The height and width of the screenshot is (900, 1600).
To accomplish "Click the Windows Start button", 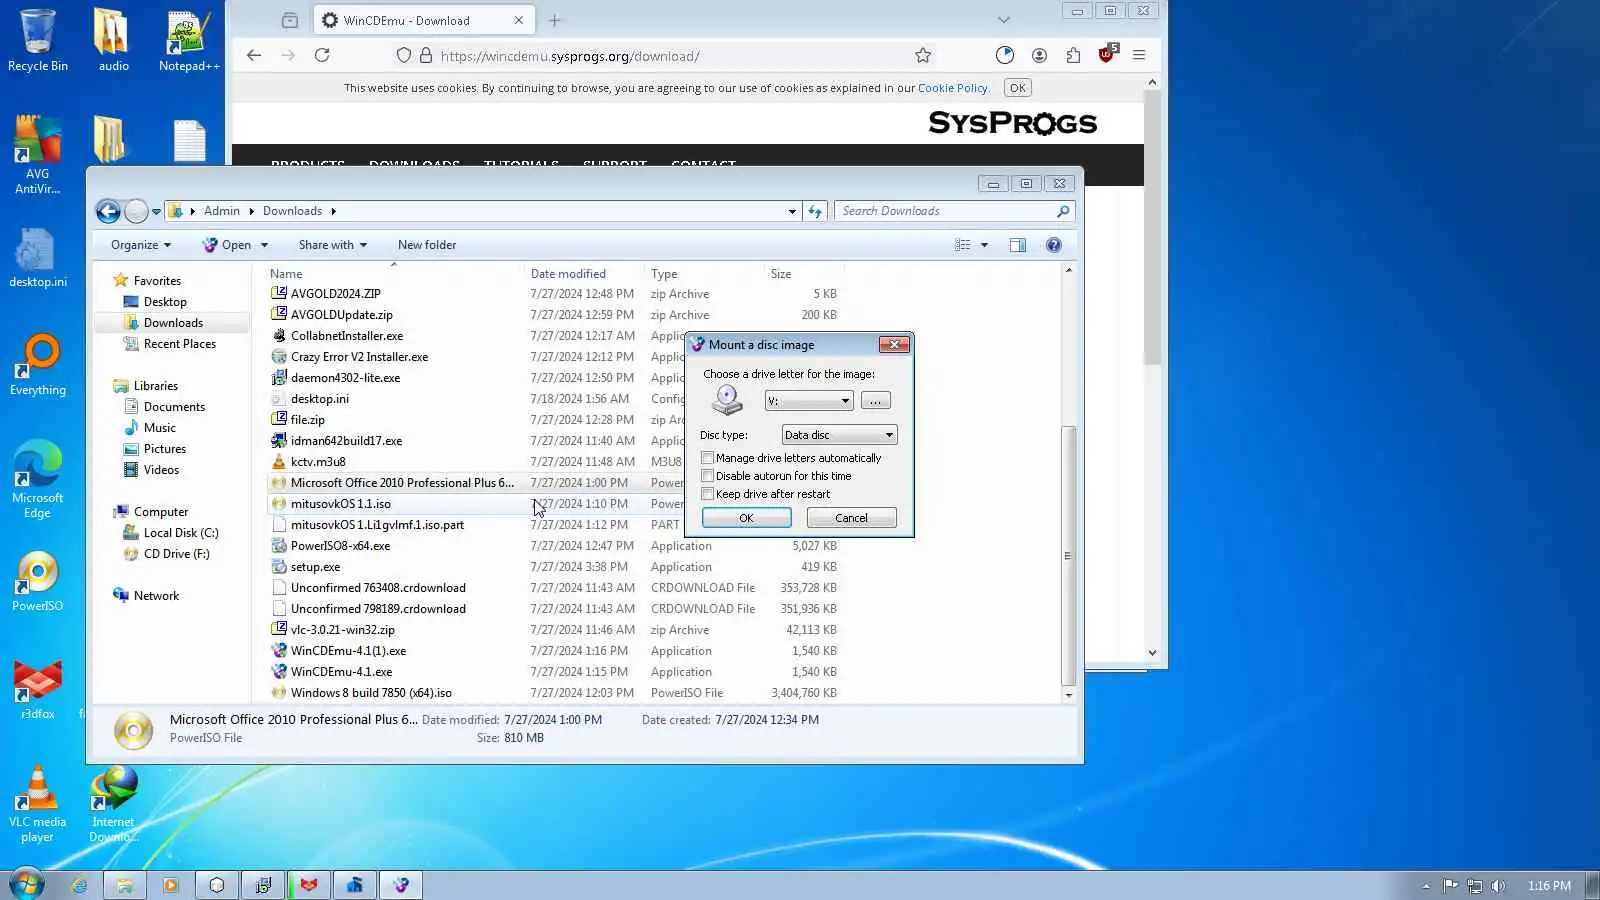I will (x=27, y=885).
